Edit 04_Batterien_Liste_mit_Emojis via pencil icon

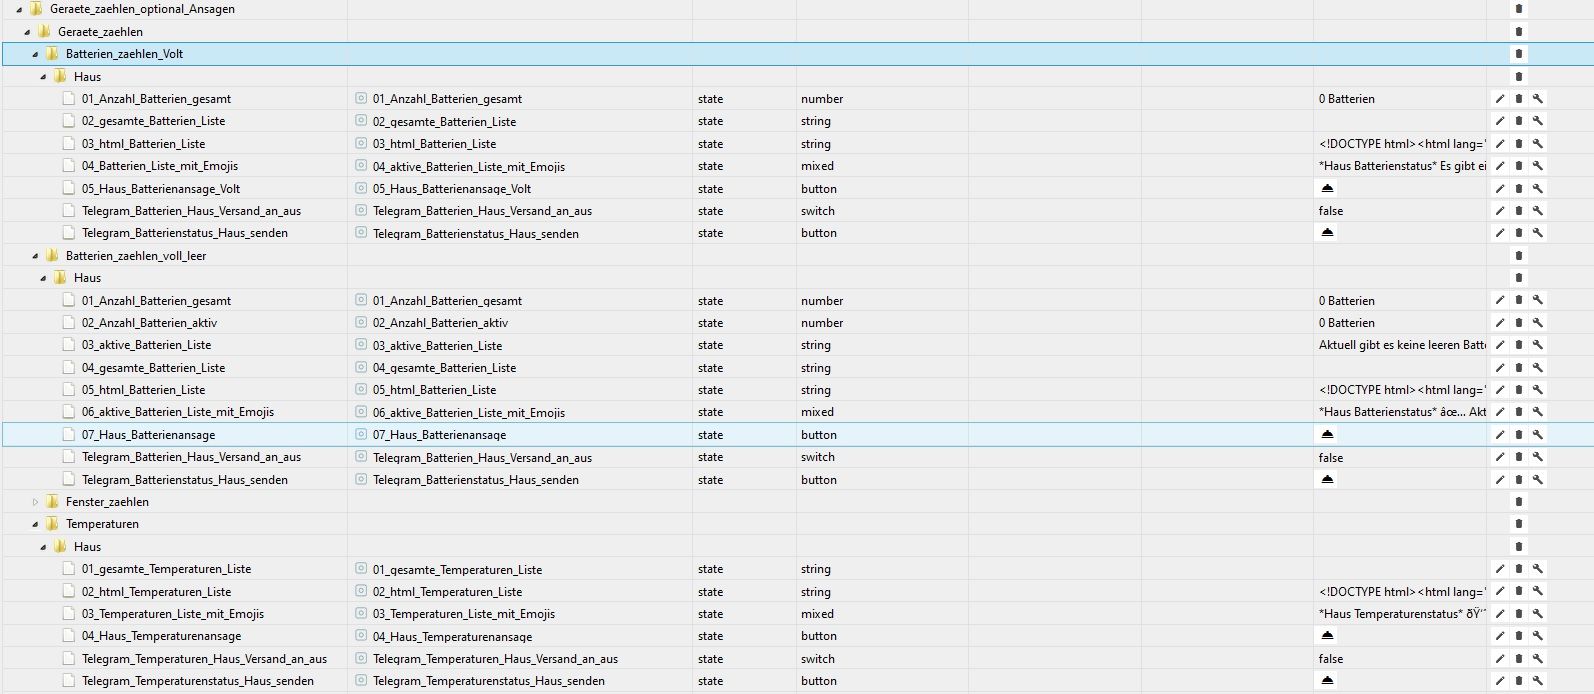coord(1500,166)
